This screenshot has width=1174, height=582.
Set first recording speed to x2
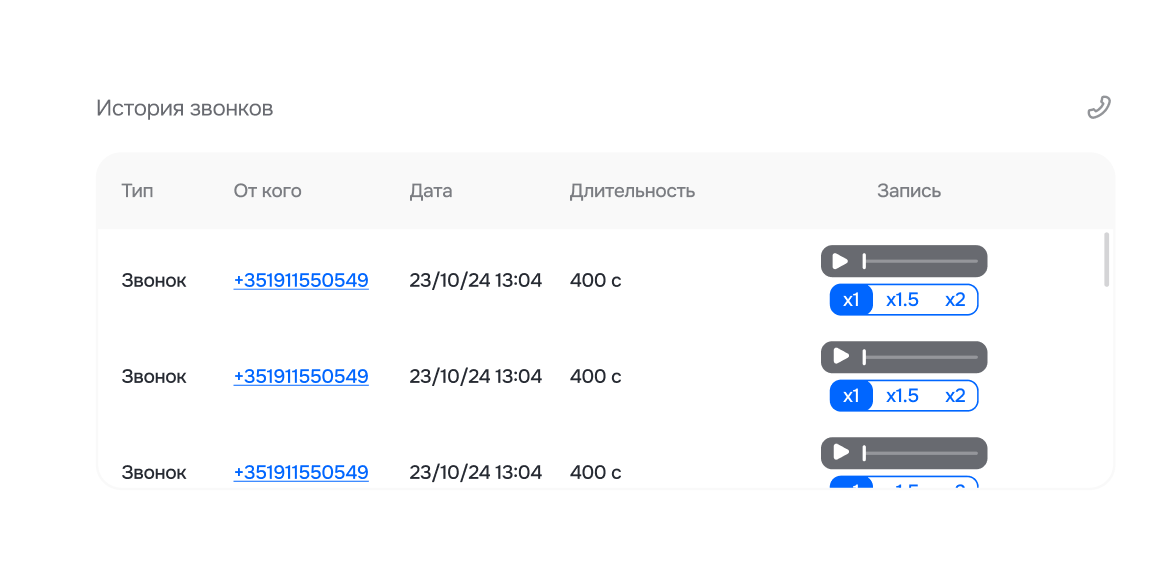pos(955,300)
